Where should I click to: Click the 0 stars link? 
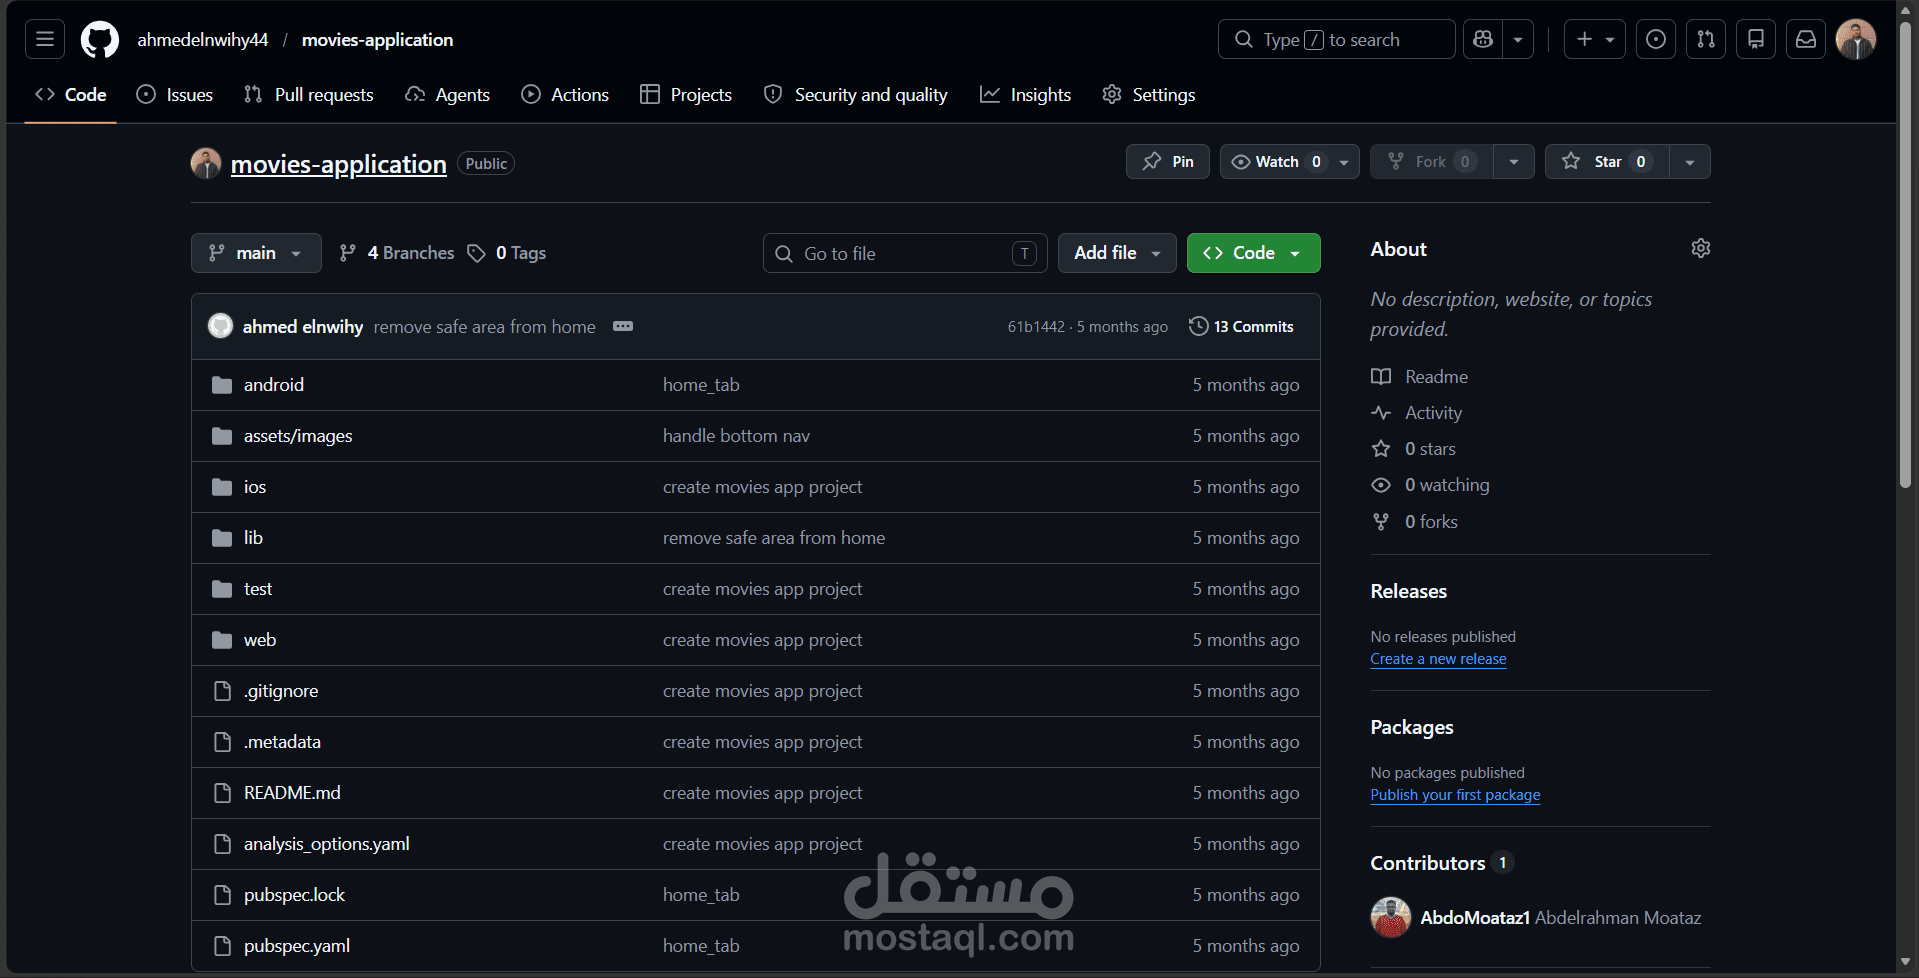tap(1430, 449)
